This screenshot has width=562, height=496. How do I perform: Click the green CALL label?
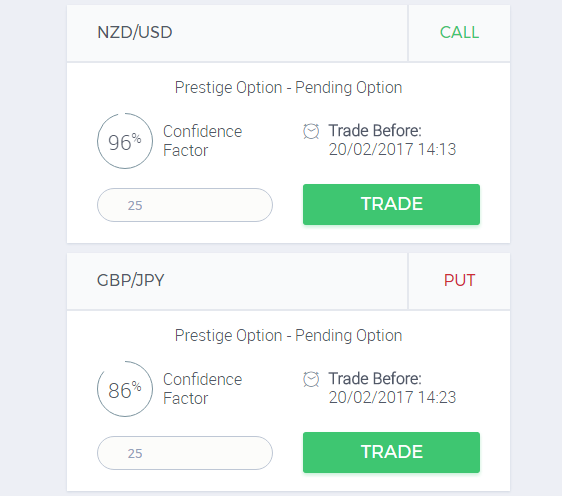click(459, 32)
